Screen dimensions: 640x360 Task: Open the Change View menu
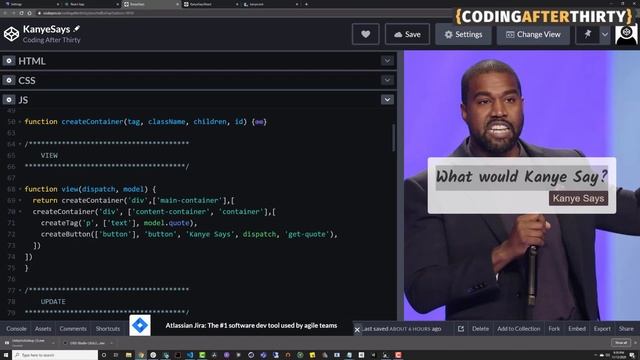tap(533, 34)
